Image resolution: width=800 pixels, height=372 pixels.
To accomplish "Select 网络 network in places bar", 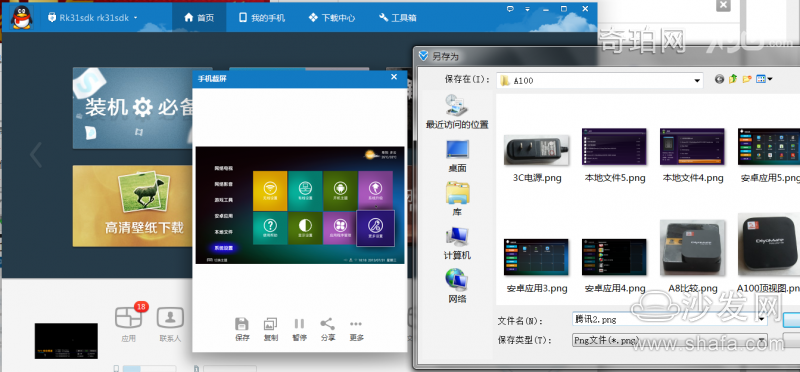I will point(457,287).
